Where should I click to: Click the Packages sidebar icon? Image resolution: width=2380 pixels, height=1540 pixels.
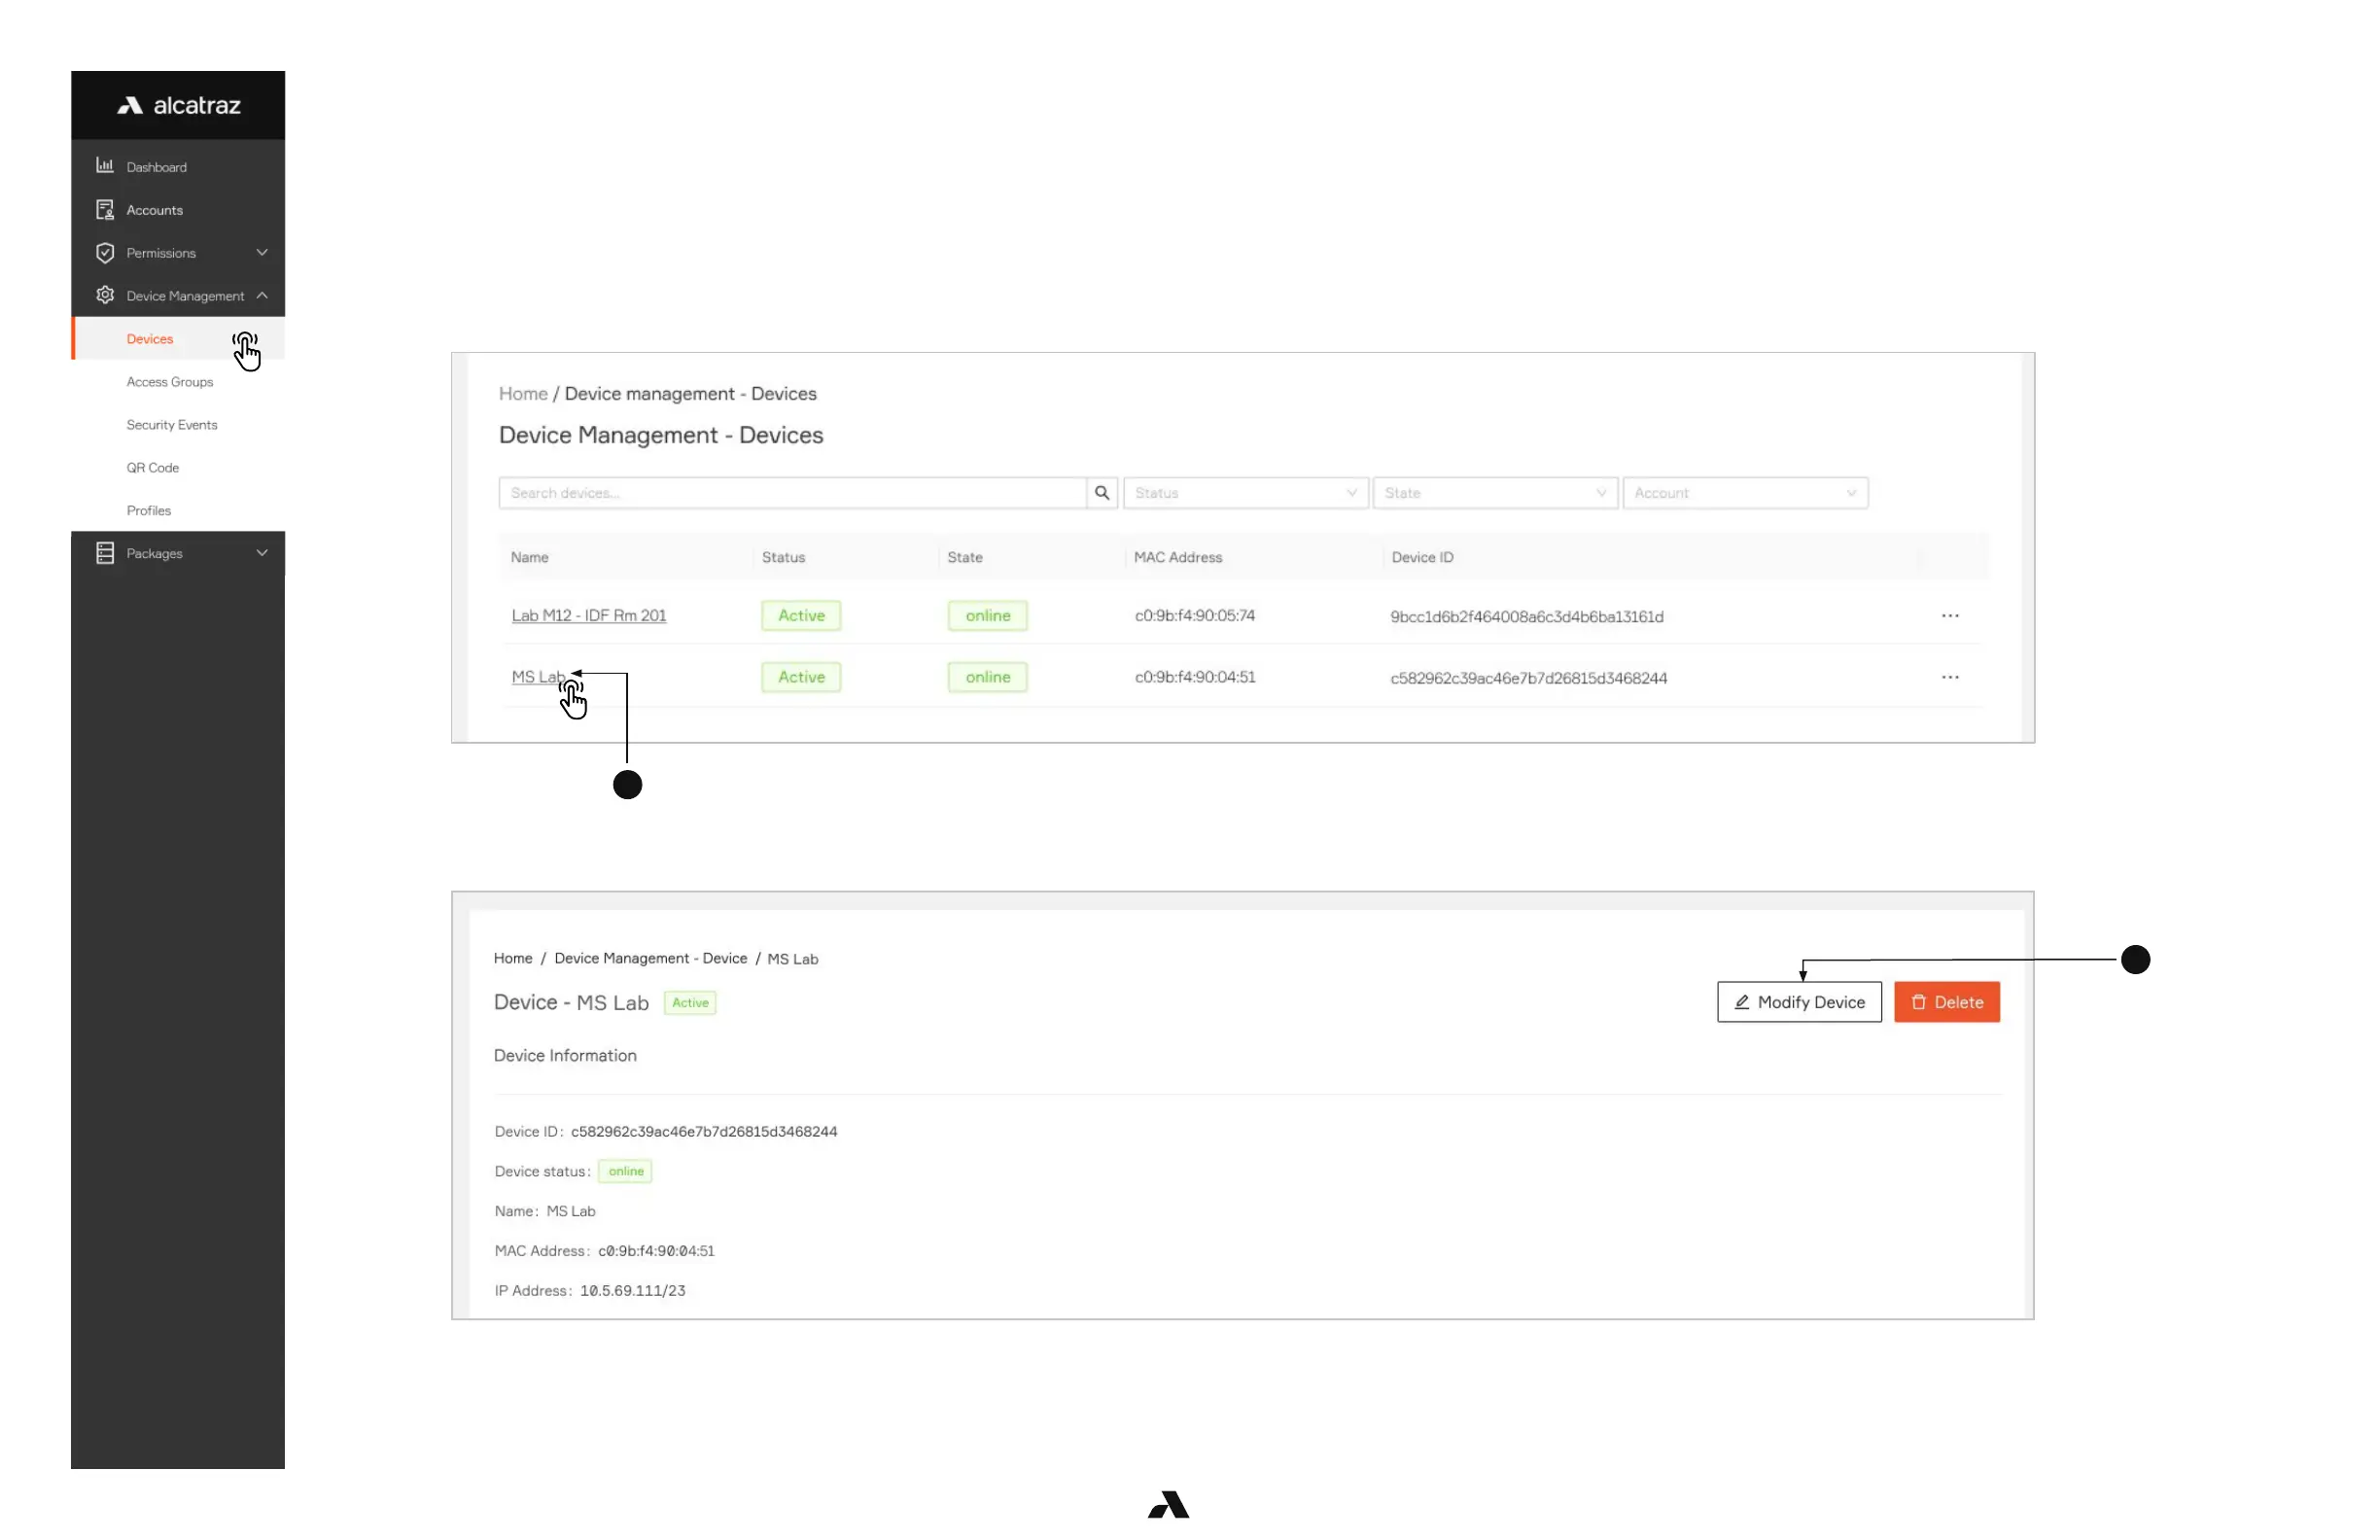pyautogui.click(x=105, y=553)
